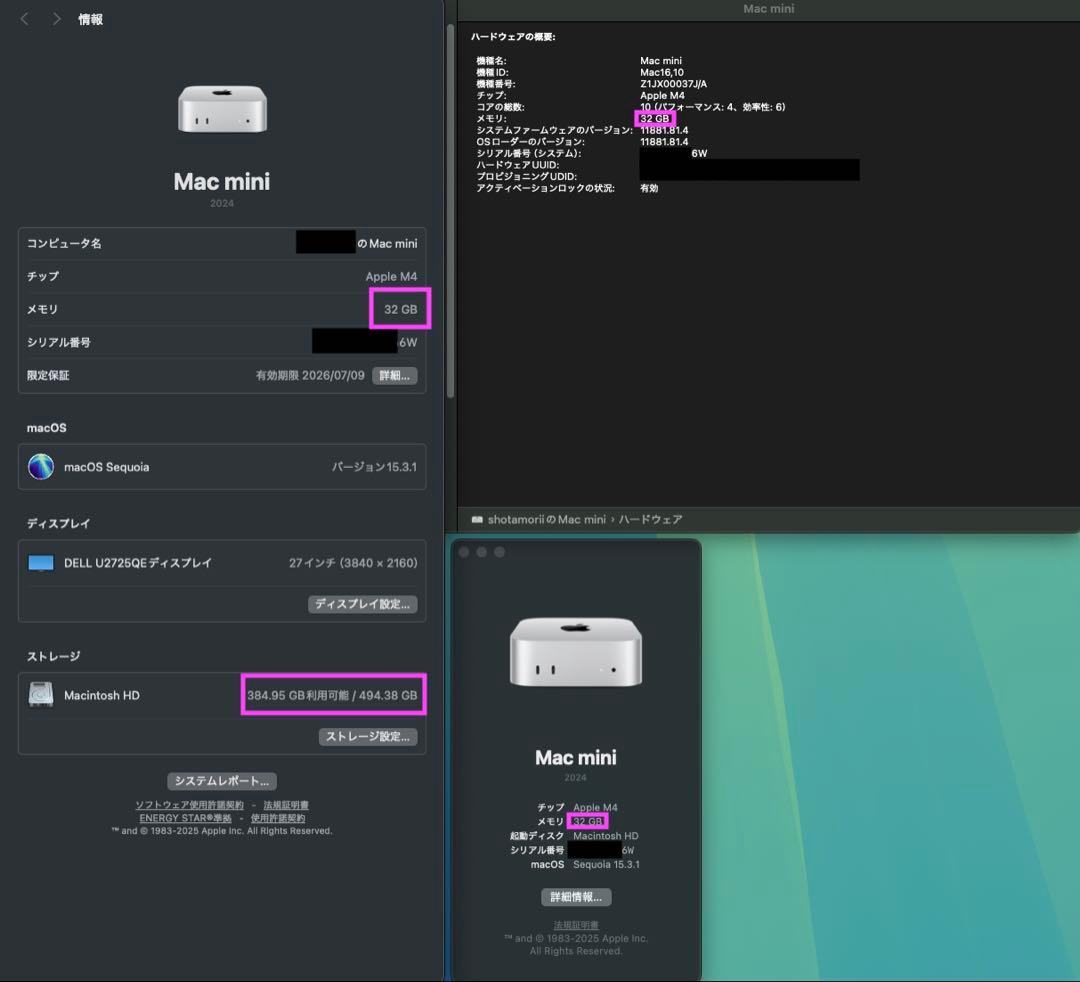1080x982 pixels.
Task: Click display resolution 27インチ (3840 × 2160)
Action: point(353,563)
